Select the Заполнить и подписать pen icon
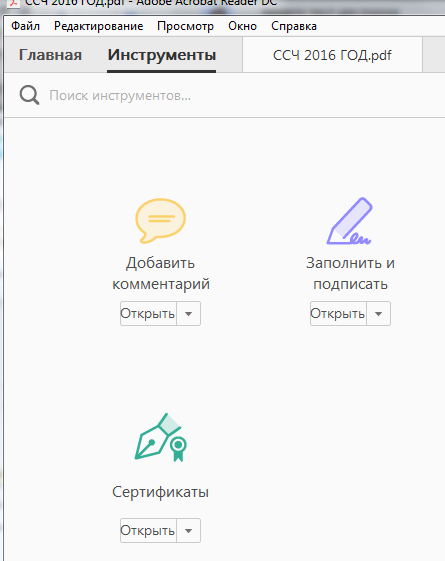 click(x=349, y=221)
